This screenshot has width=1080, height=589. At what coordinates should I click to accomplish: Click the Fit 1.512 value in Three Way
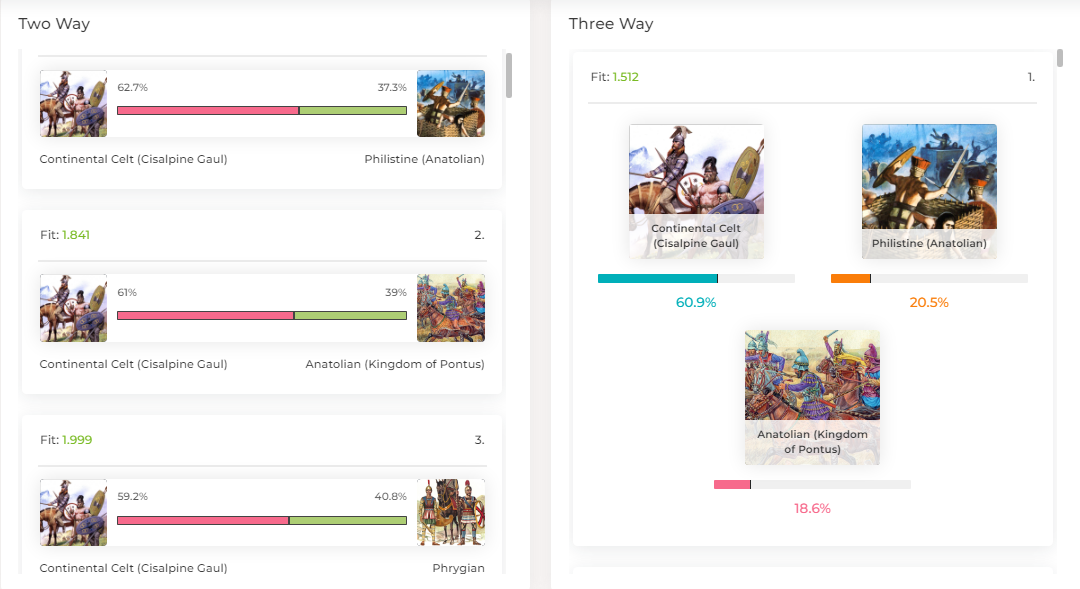click(625, 77)
